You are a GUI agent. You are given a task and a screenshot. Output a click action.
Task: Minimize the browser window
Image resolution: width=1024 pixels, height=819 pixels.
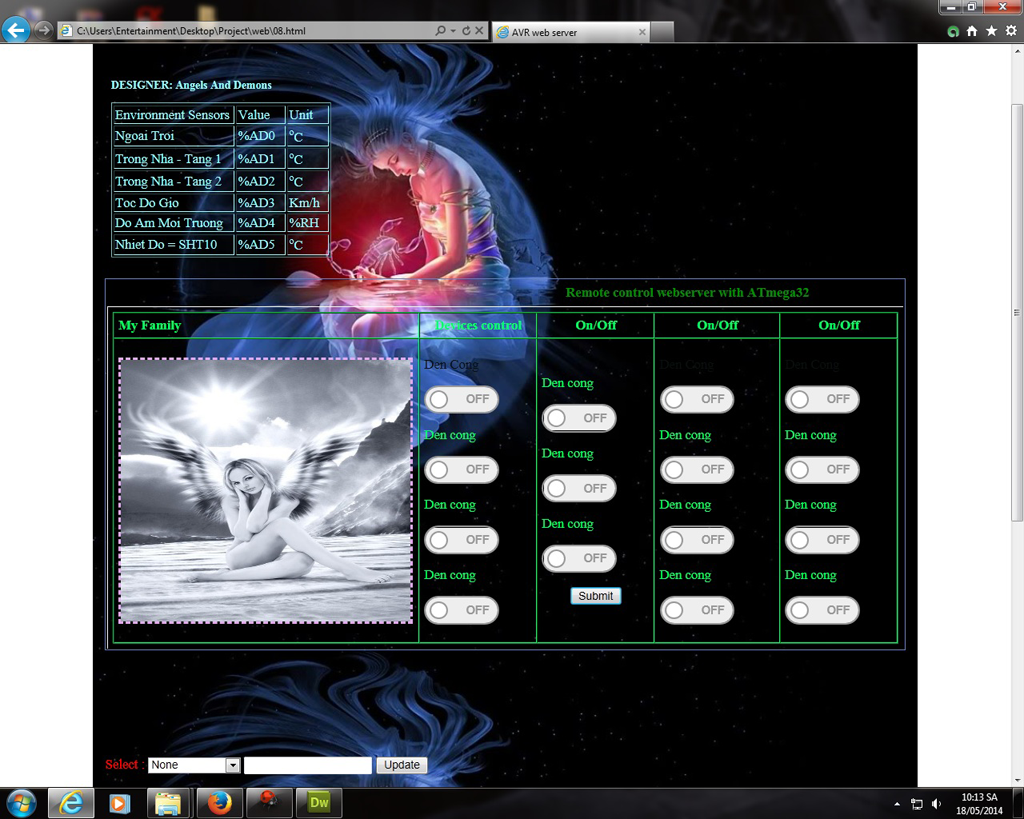951,7
